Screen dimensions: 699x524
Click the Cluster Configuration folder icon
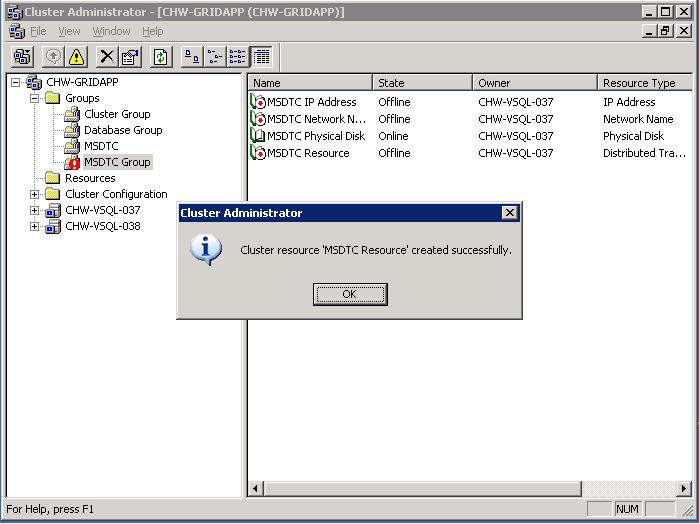pos(53,194)
